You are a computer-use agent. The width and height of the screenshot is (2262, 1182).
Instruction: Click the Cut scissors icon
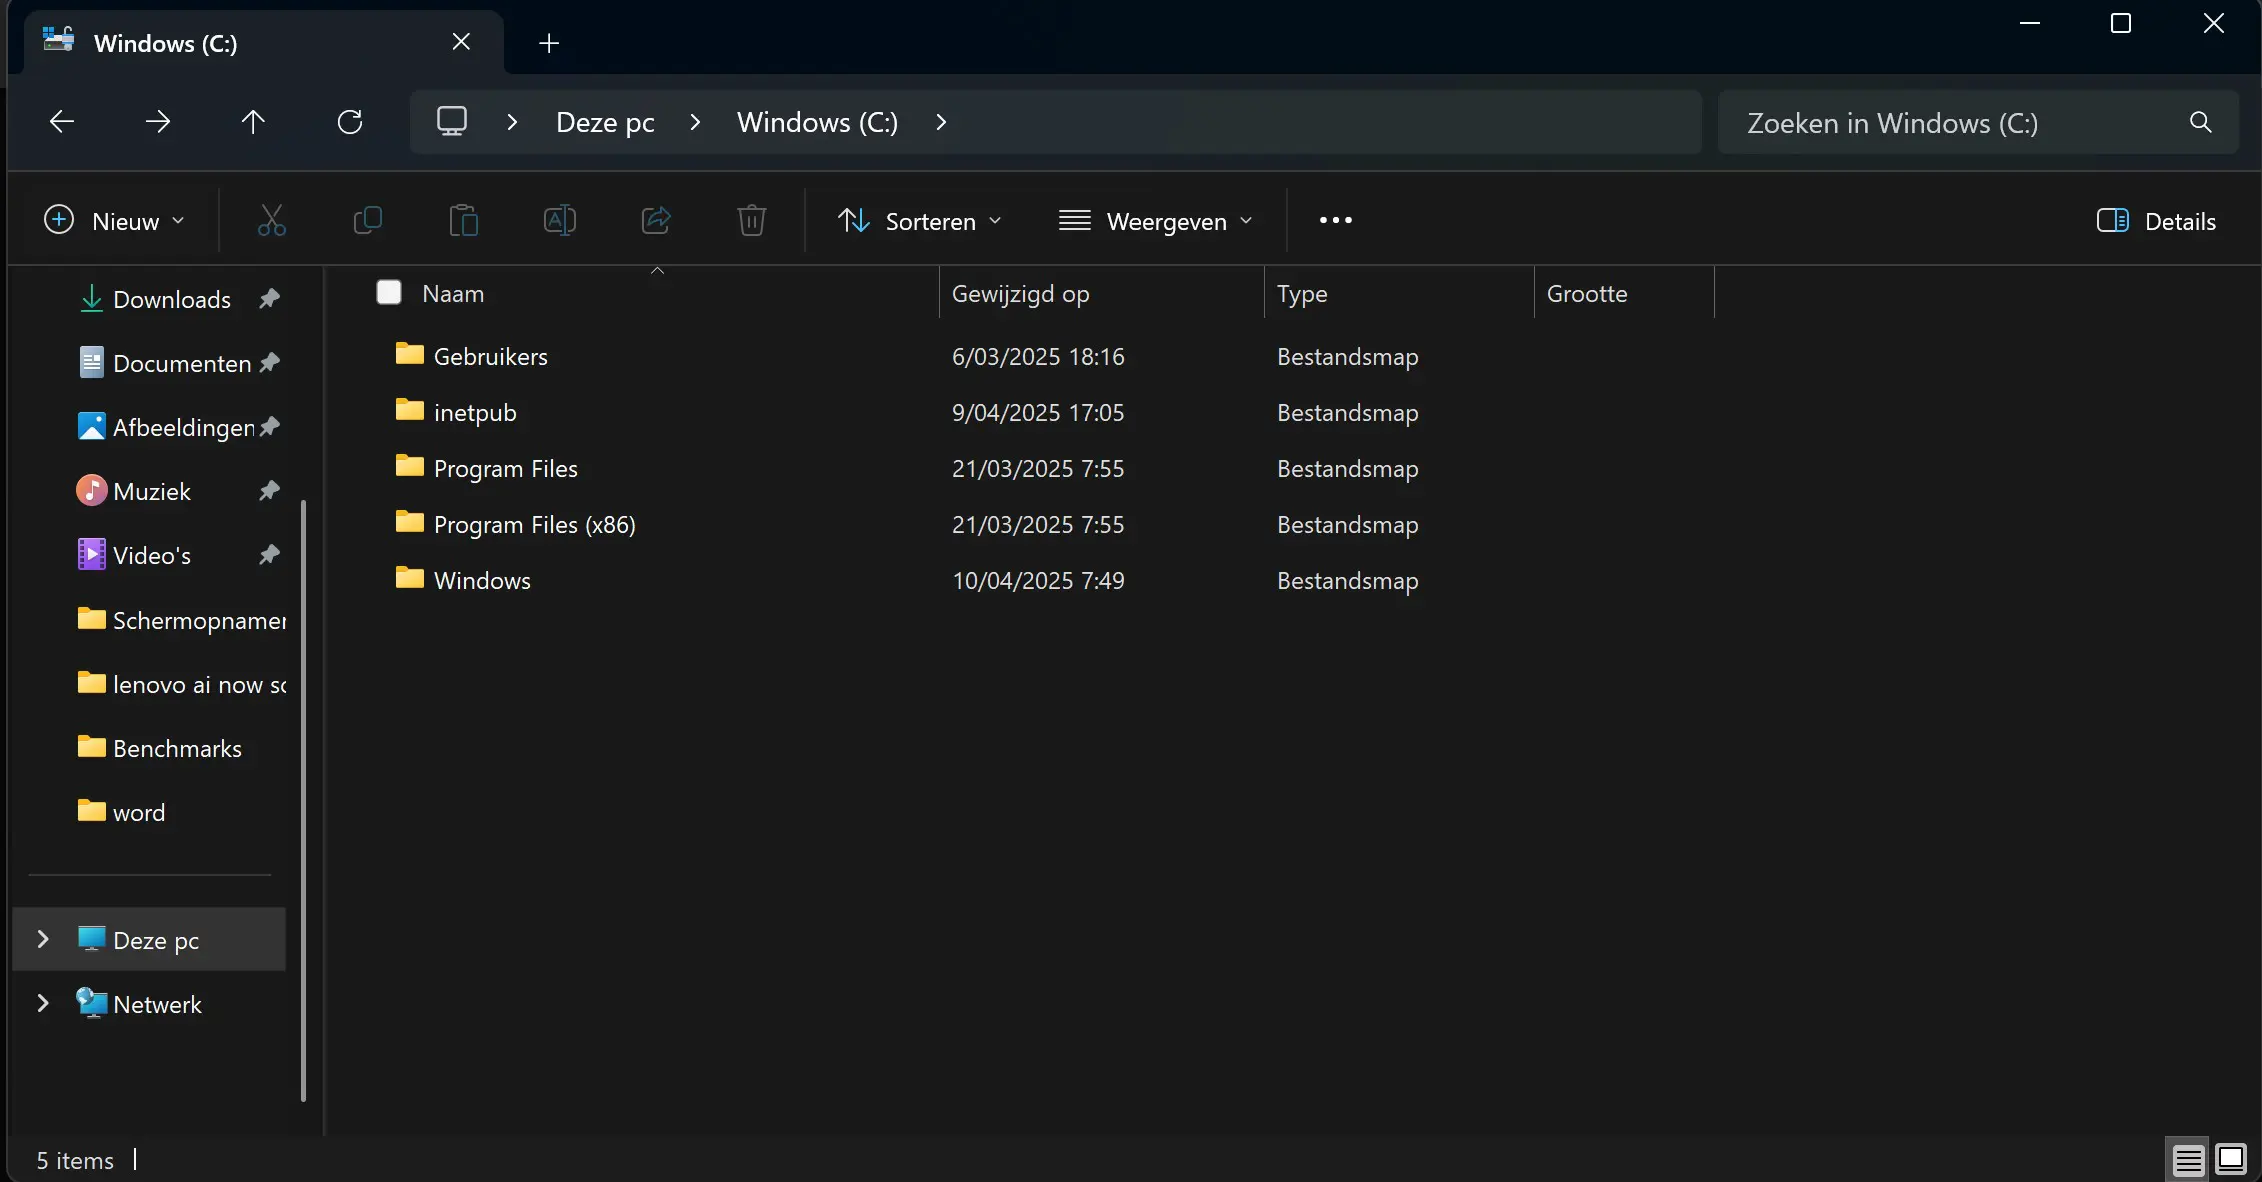point(271,220)
